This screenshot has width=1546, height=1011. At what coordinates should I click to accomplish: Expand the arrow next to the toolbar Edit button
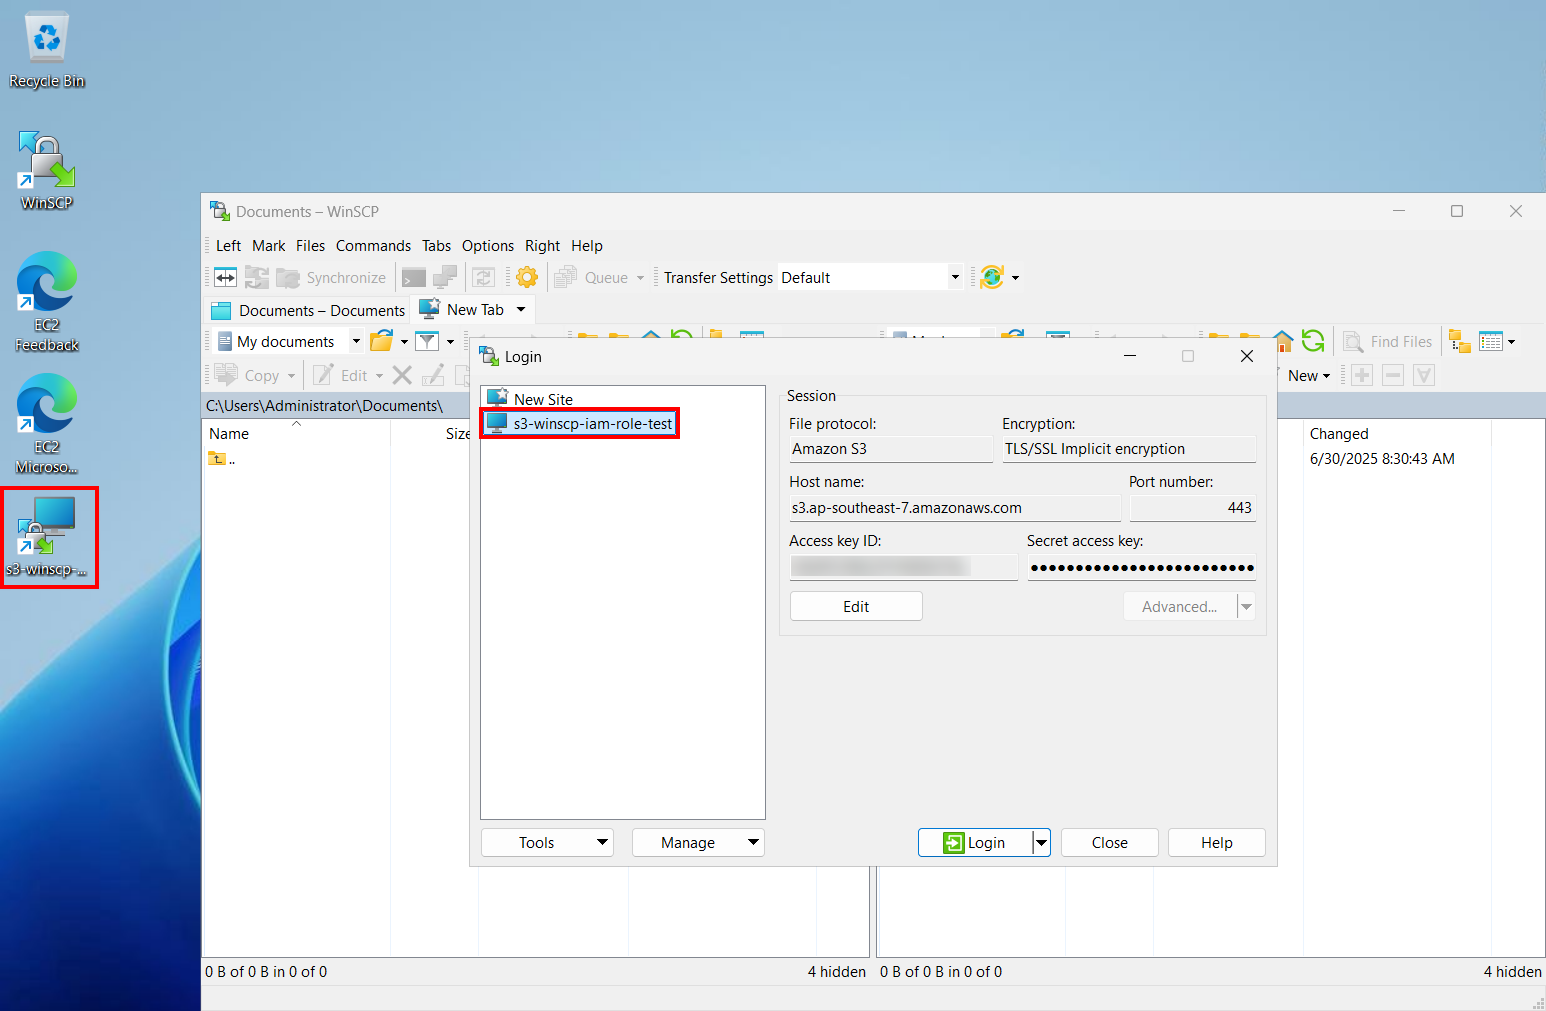(379, 376)
